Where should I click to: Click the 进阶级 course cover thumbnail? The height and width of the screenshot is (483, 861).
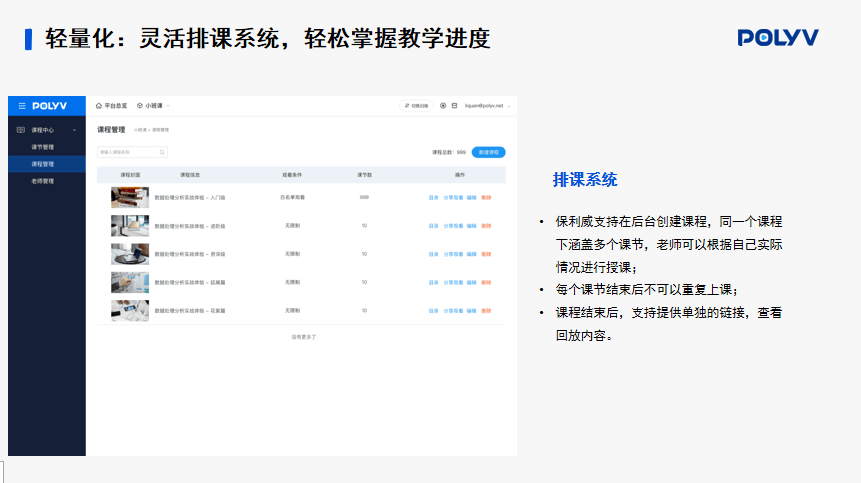[x=130, y=226]
